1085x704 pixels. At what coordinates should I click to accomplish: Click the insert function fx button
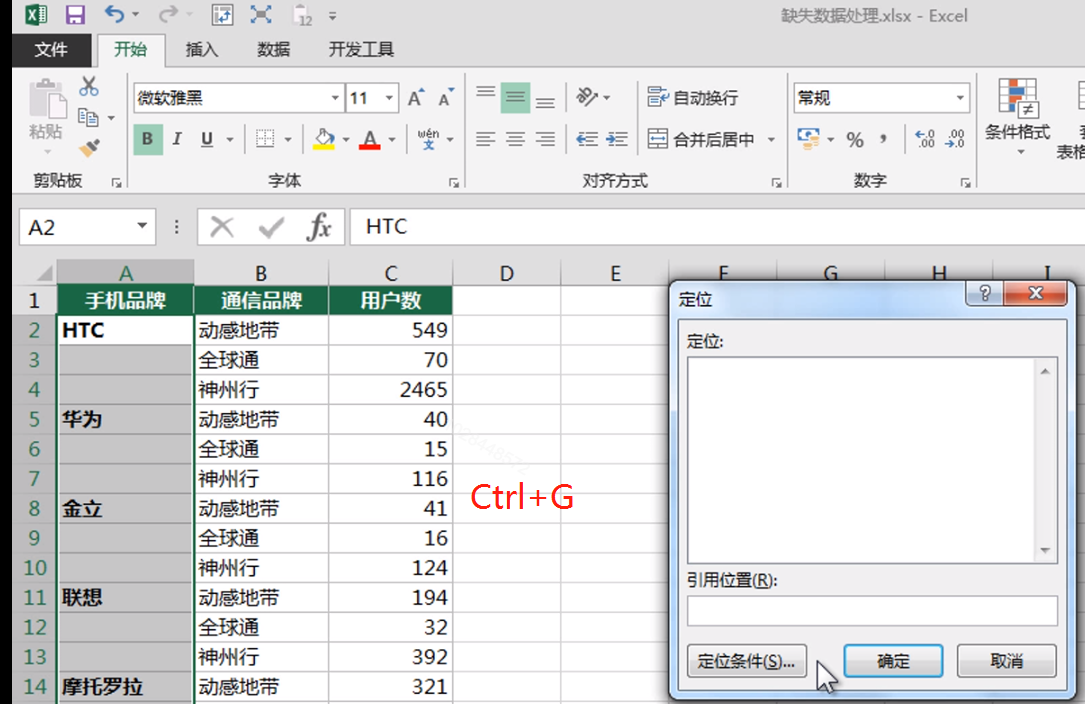(319, 226)
